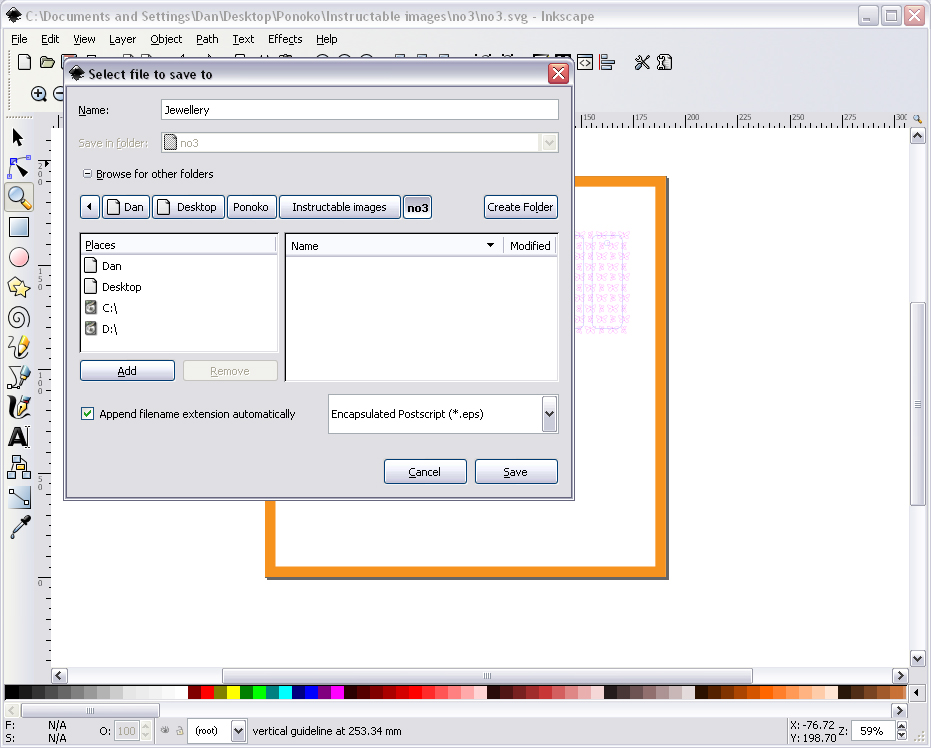
Task: Click the Name column sort arrow
Action: point(490,245)
